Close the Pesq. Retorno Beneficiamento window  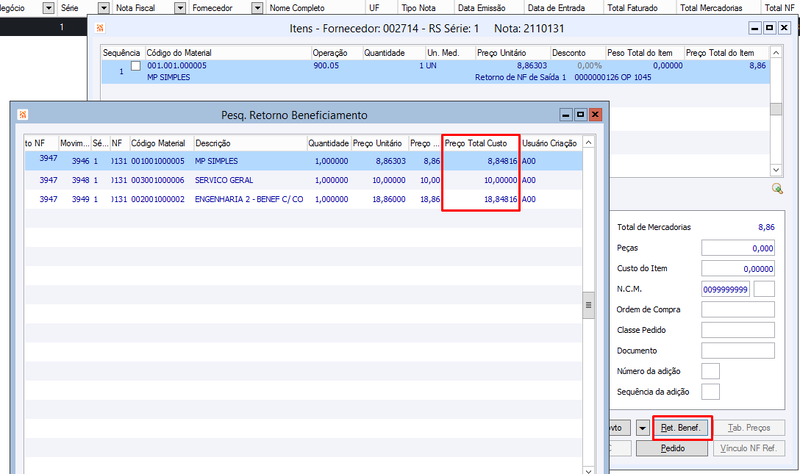coord(595,114)
